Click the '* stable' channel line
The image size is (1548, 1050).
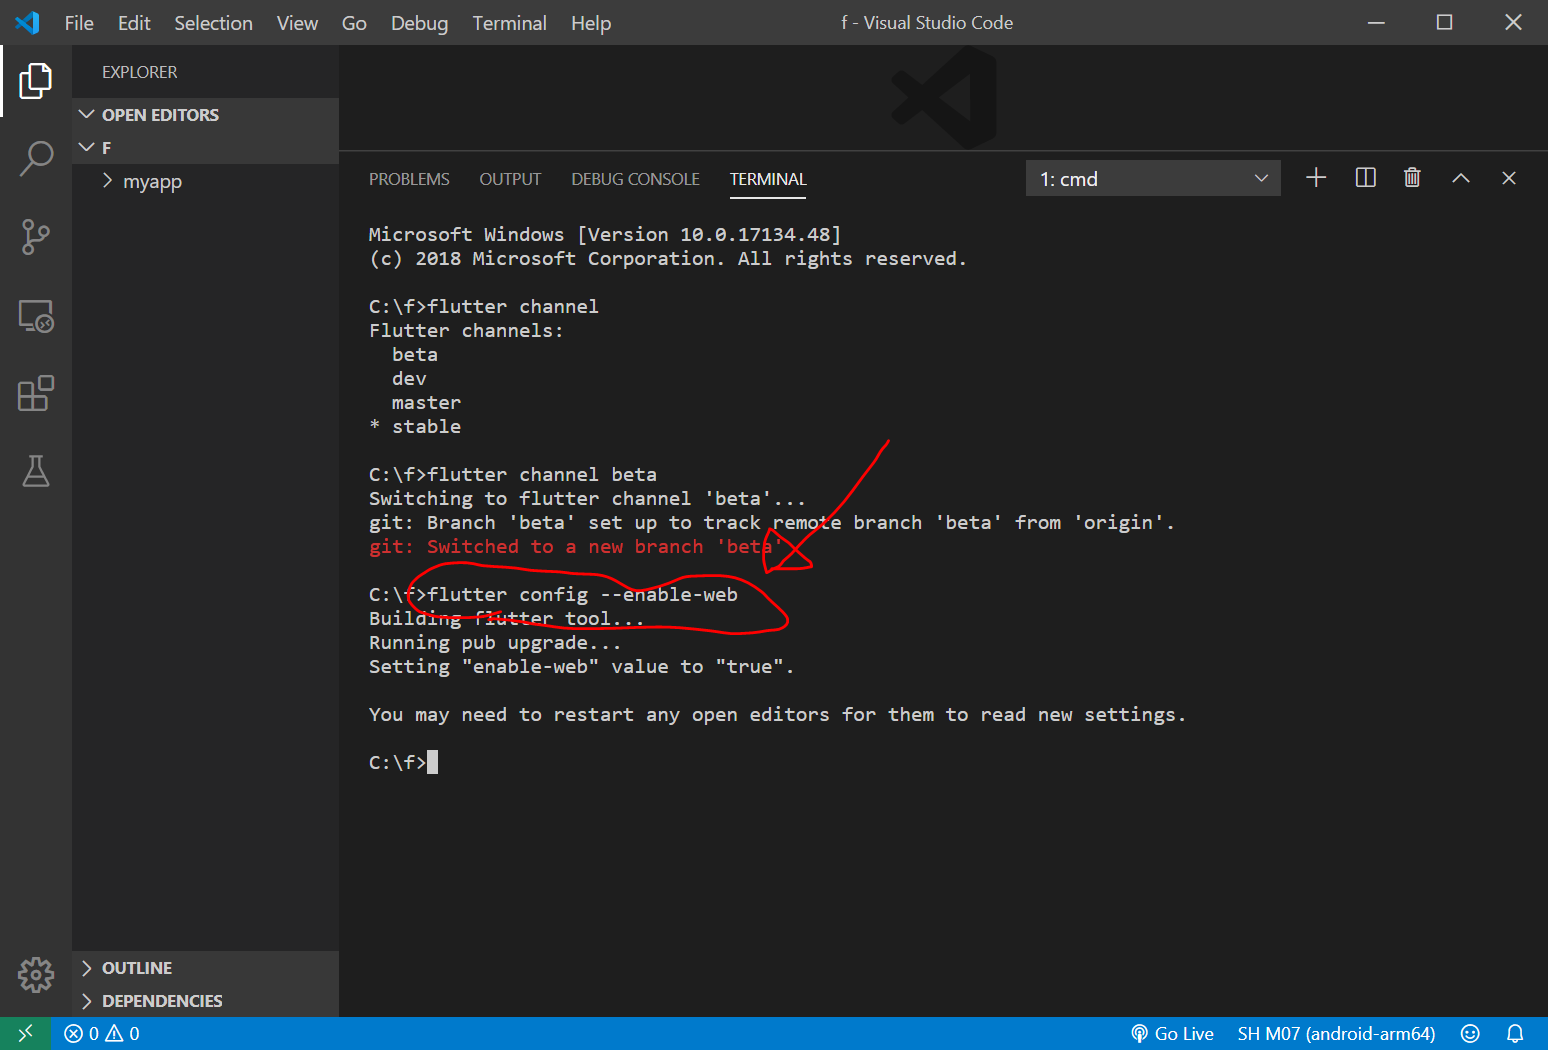coord(415,427)
